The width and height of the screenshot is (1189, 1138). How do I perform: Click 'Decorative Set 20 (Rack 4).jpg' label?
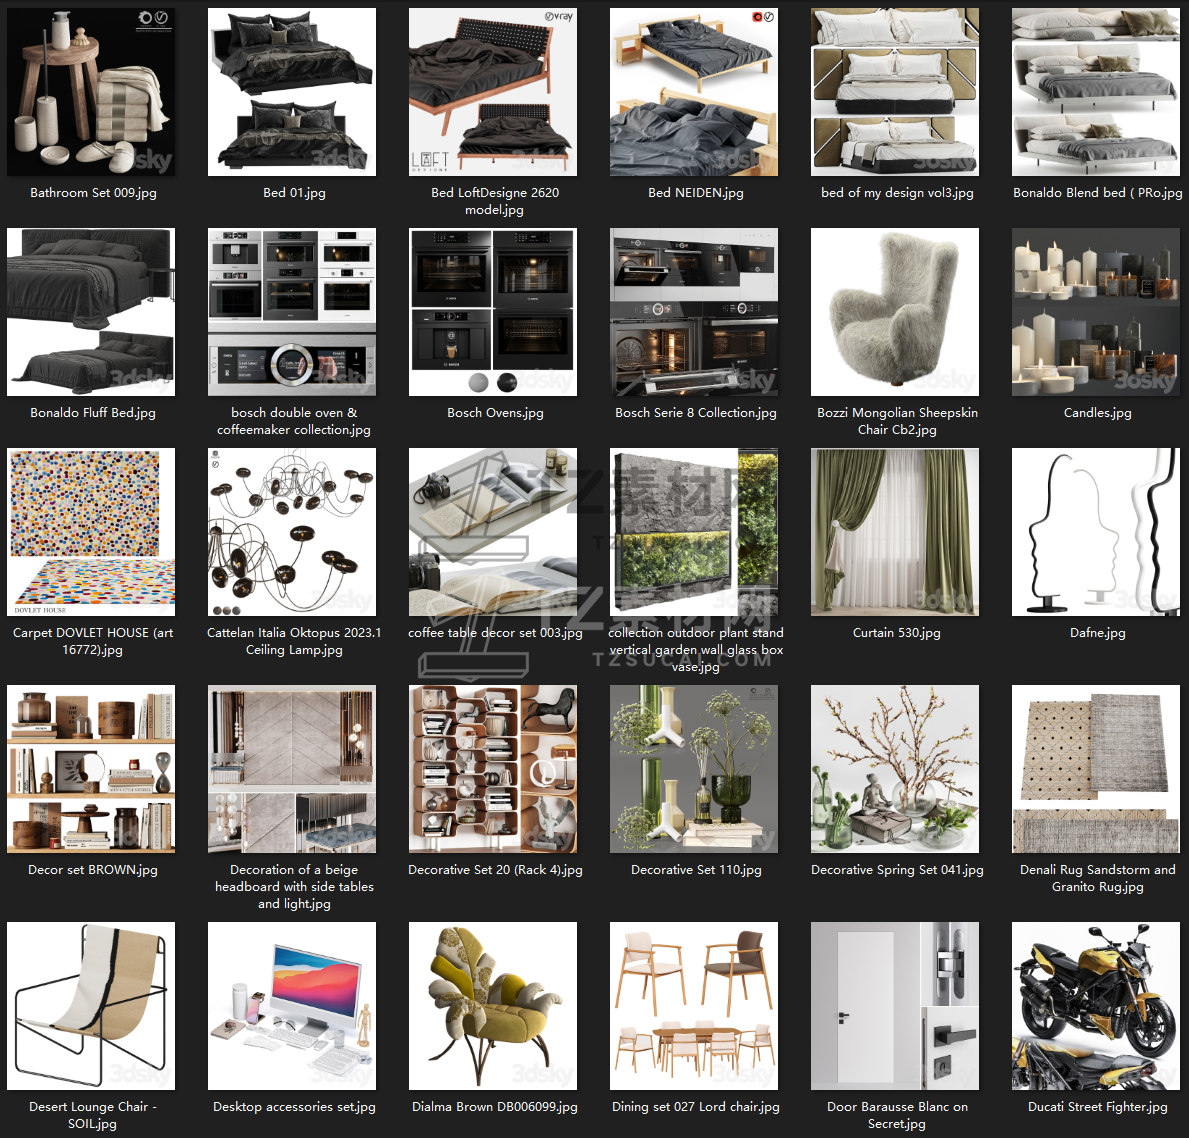495,870
